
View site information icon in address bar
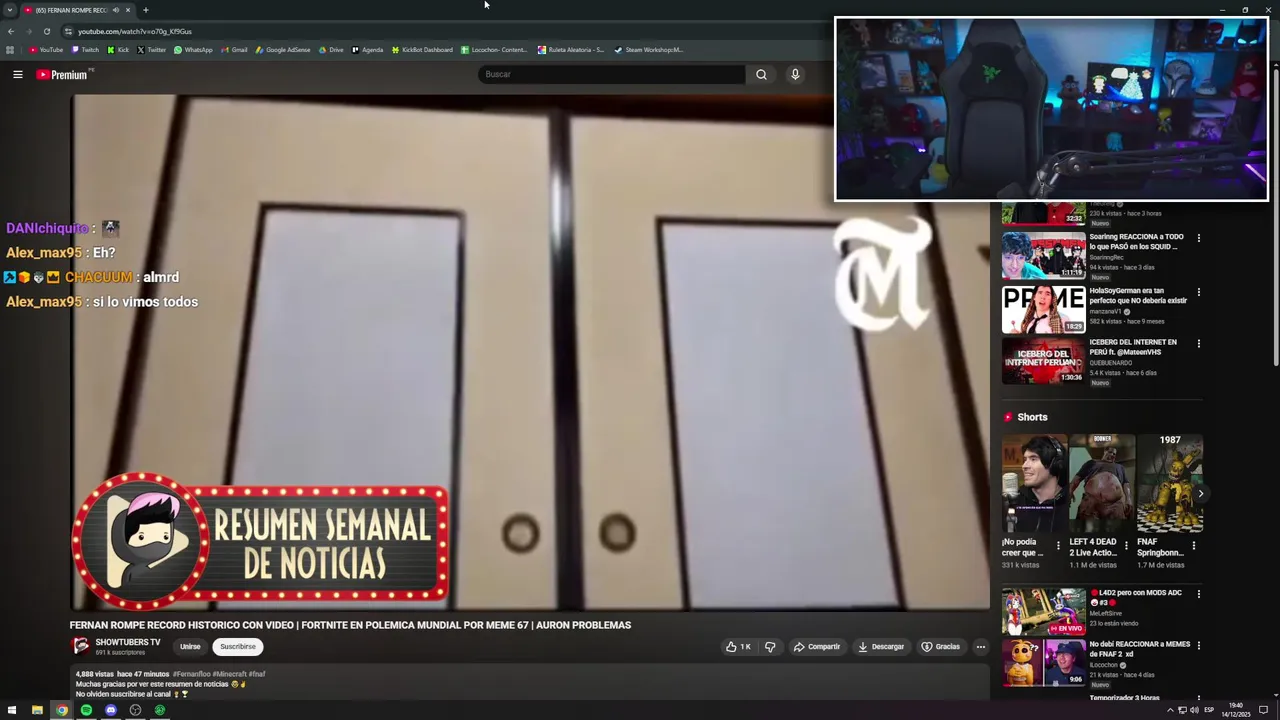68,31
